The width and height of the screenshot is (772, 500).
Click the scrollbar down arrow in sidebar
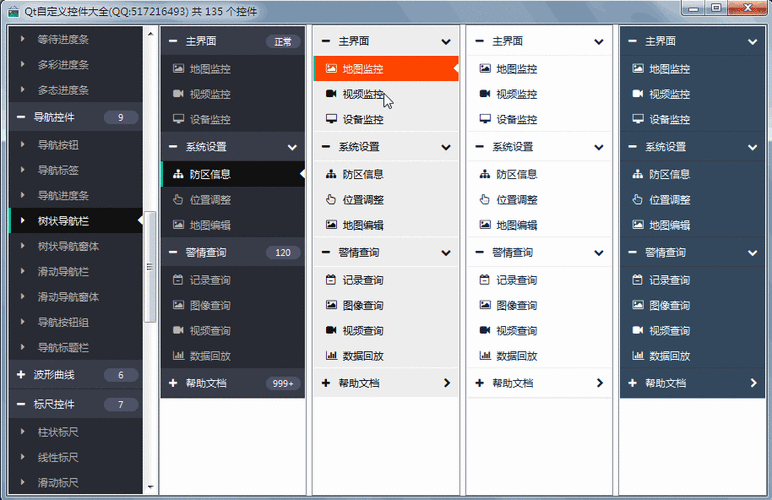point(150,486)
